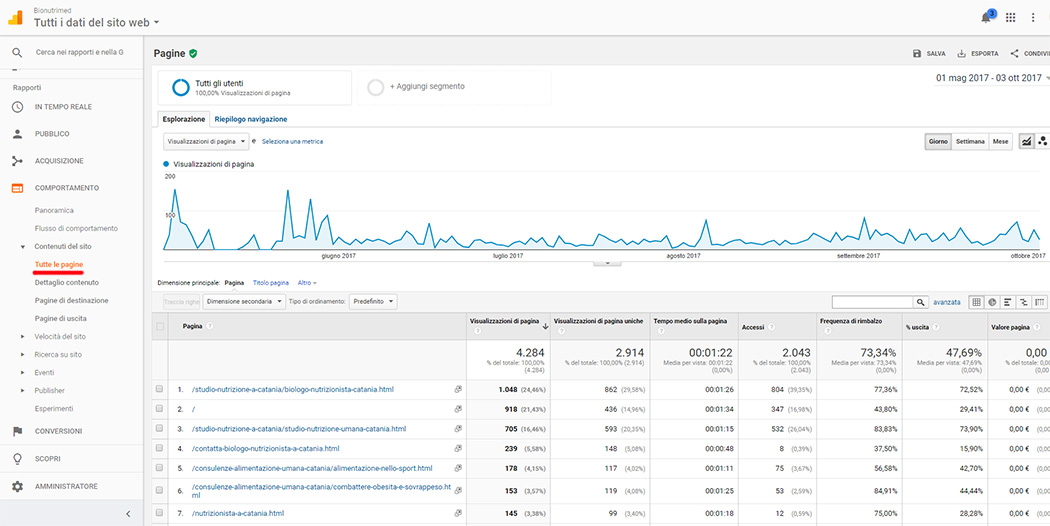Check the box for studio-nutrizione-umana-catania row
Viewport: 1050px width, 526px height.
click(x=159, y=428)
